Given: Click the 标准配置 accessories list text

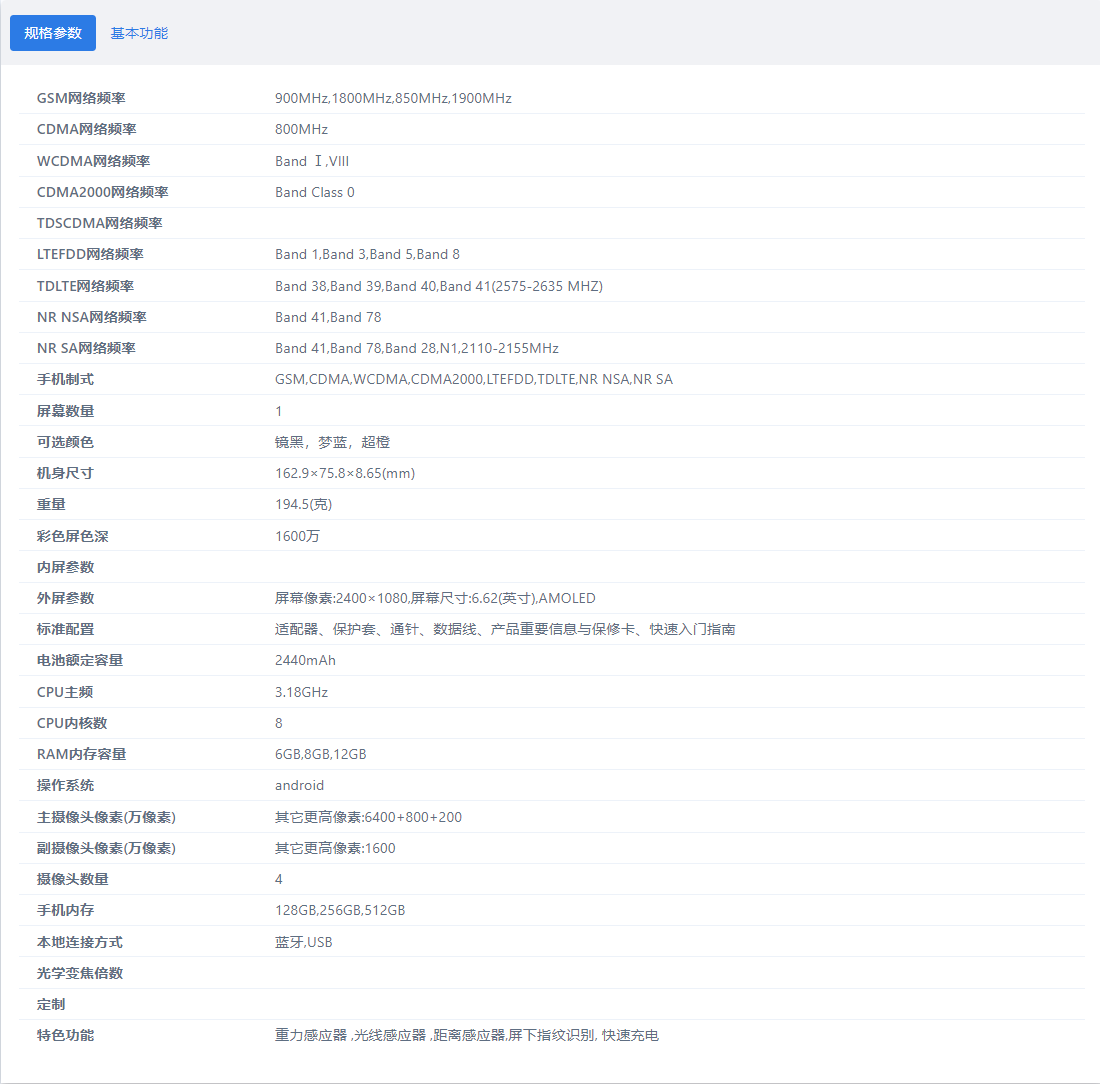Looking at the screenshot, I should (x=505, y=629).
